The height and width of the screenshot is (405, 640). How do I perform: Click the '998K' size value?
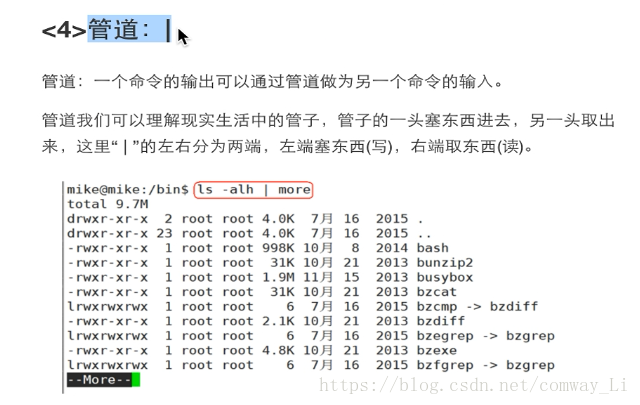[278, 248]
